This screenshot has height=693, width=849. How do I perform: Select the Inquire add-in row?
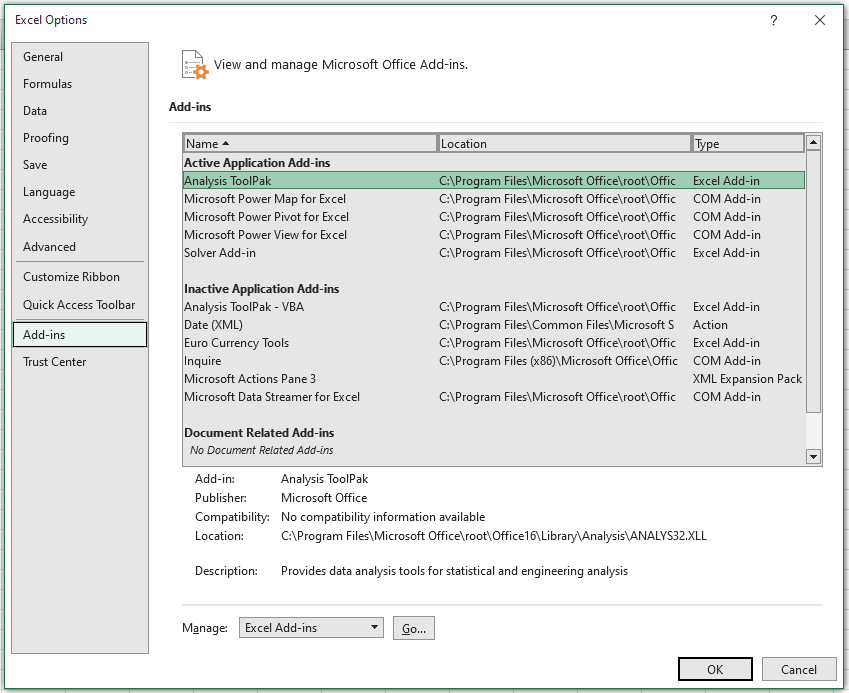[494, 361]
